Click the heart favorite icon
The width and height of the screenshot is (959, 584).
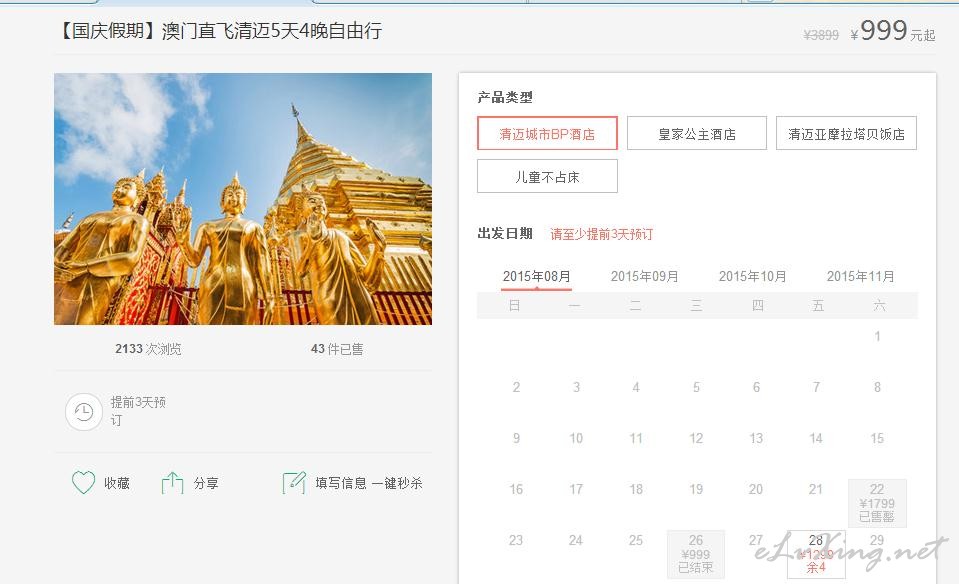coord(84,482)
